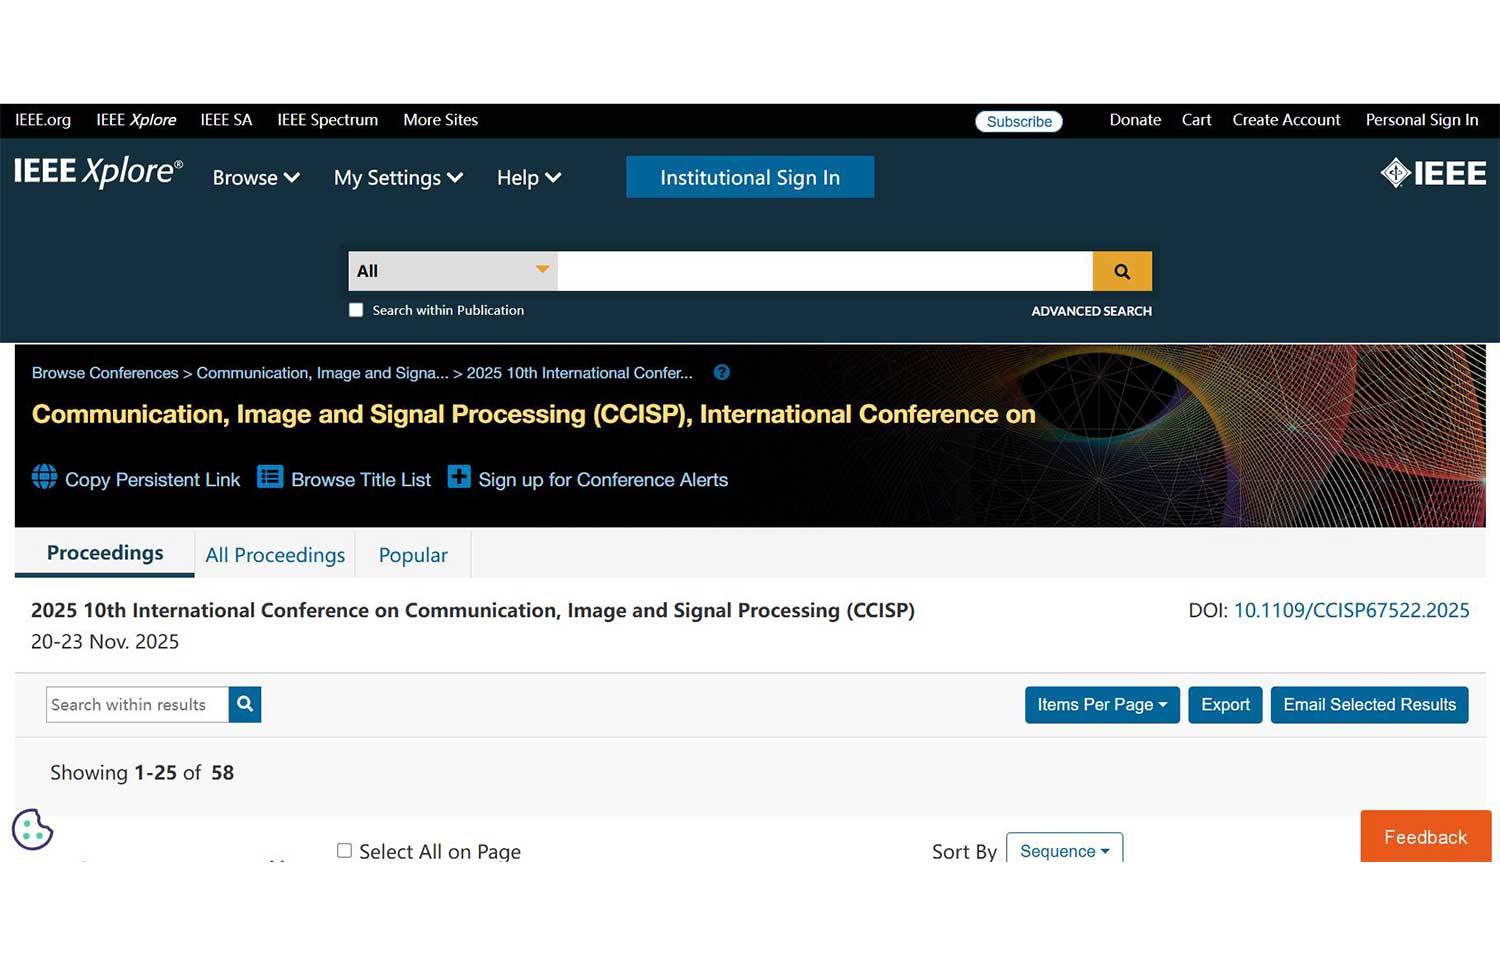Screen dimensions: 1500x965
Task: Open the Items Per Page dropdown
Action: tap(1101, 704)
